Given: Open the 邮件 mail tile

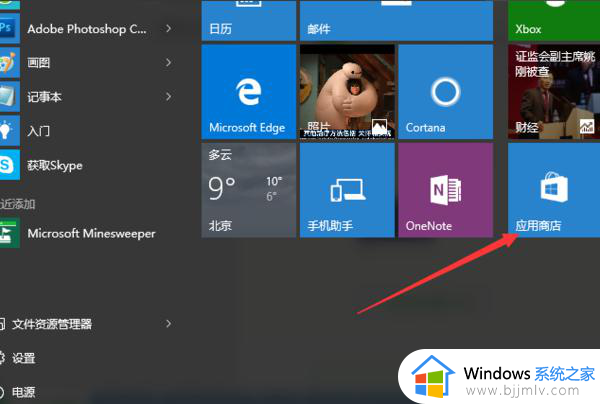Looking at the screenshot, I should (396, 20).
